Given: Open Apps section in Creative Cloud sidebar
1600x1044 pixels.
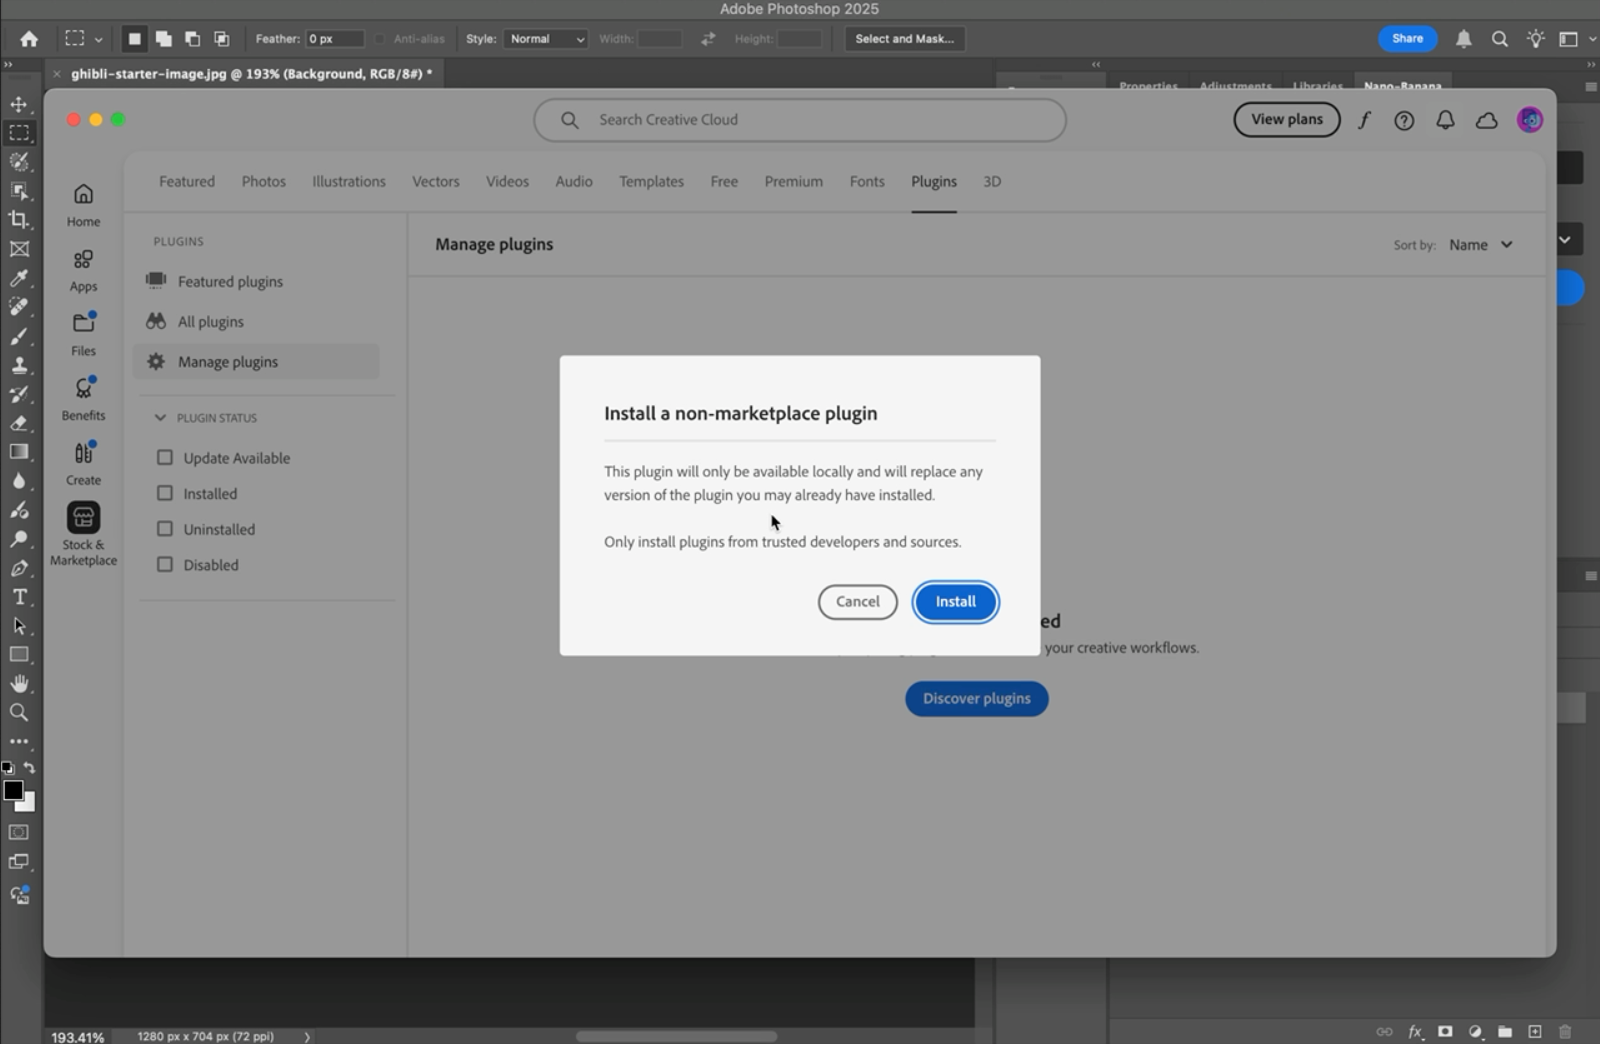Looking at the screenshot, I should click(x=84, y=270).
